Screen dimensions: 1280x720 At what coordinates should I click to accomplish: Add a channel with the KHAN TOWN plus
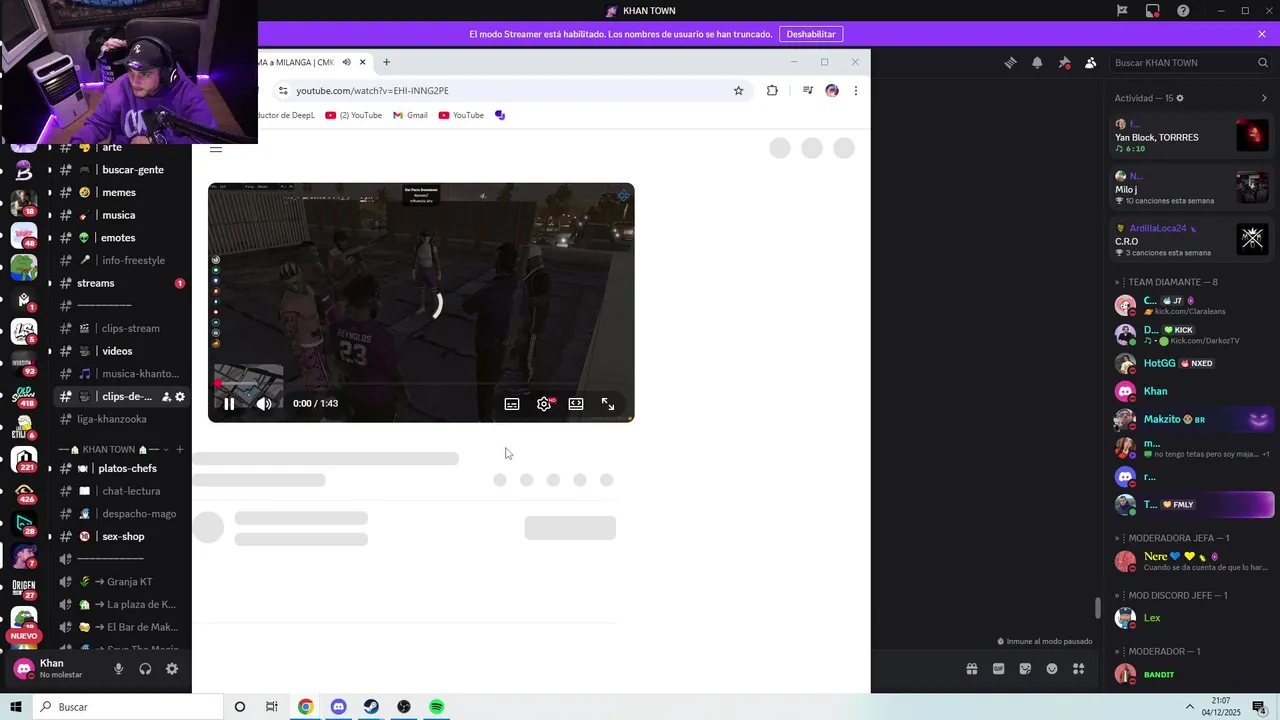180,450
